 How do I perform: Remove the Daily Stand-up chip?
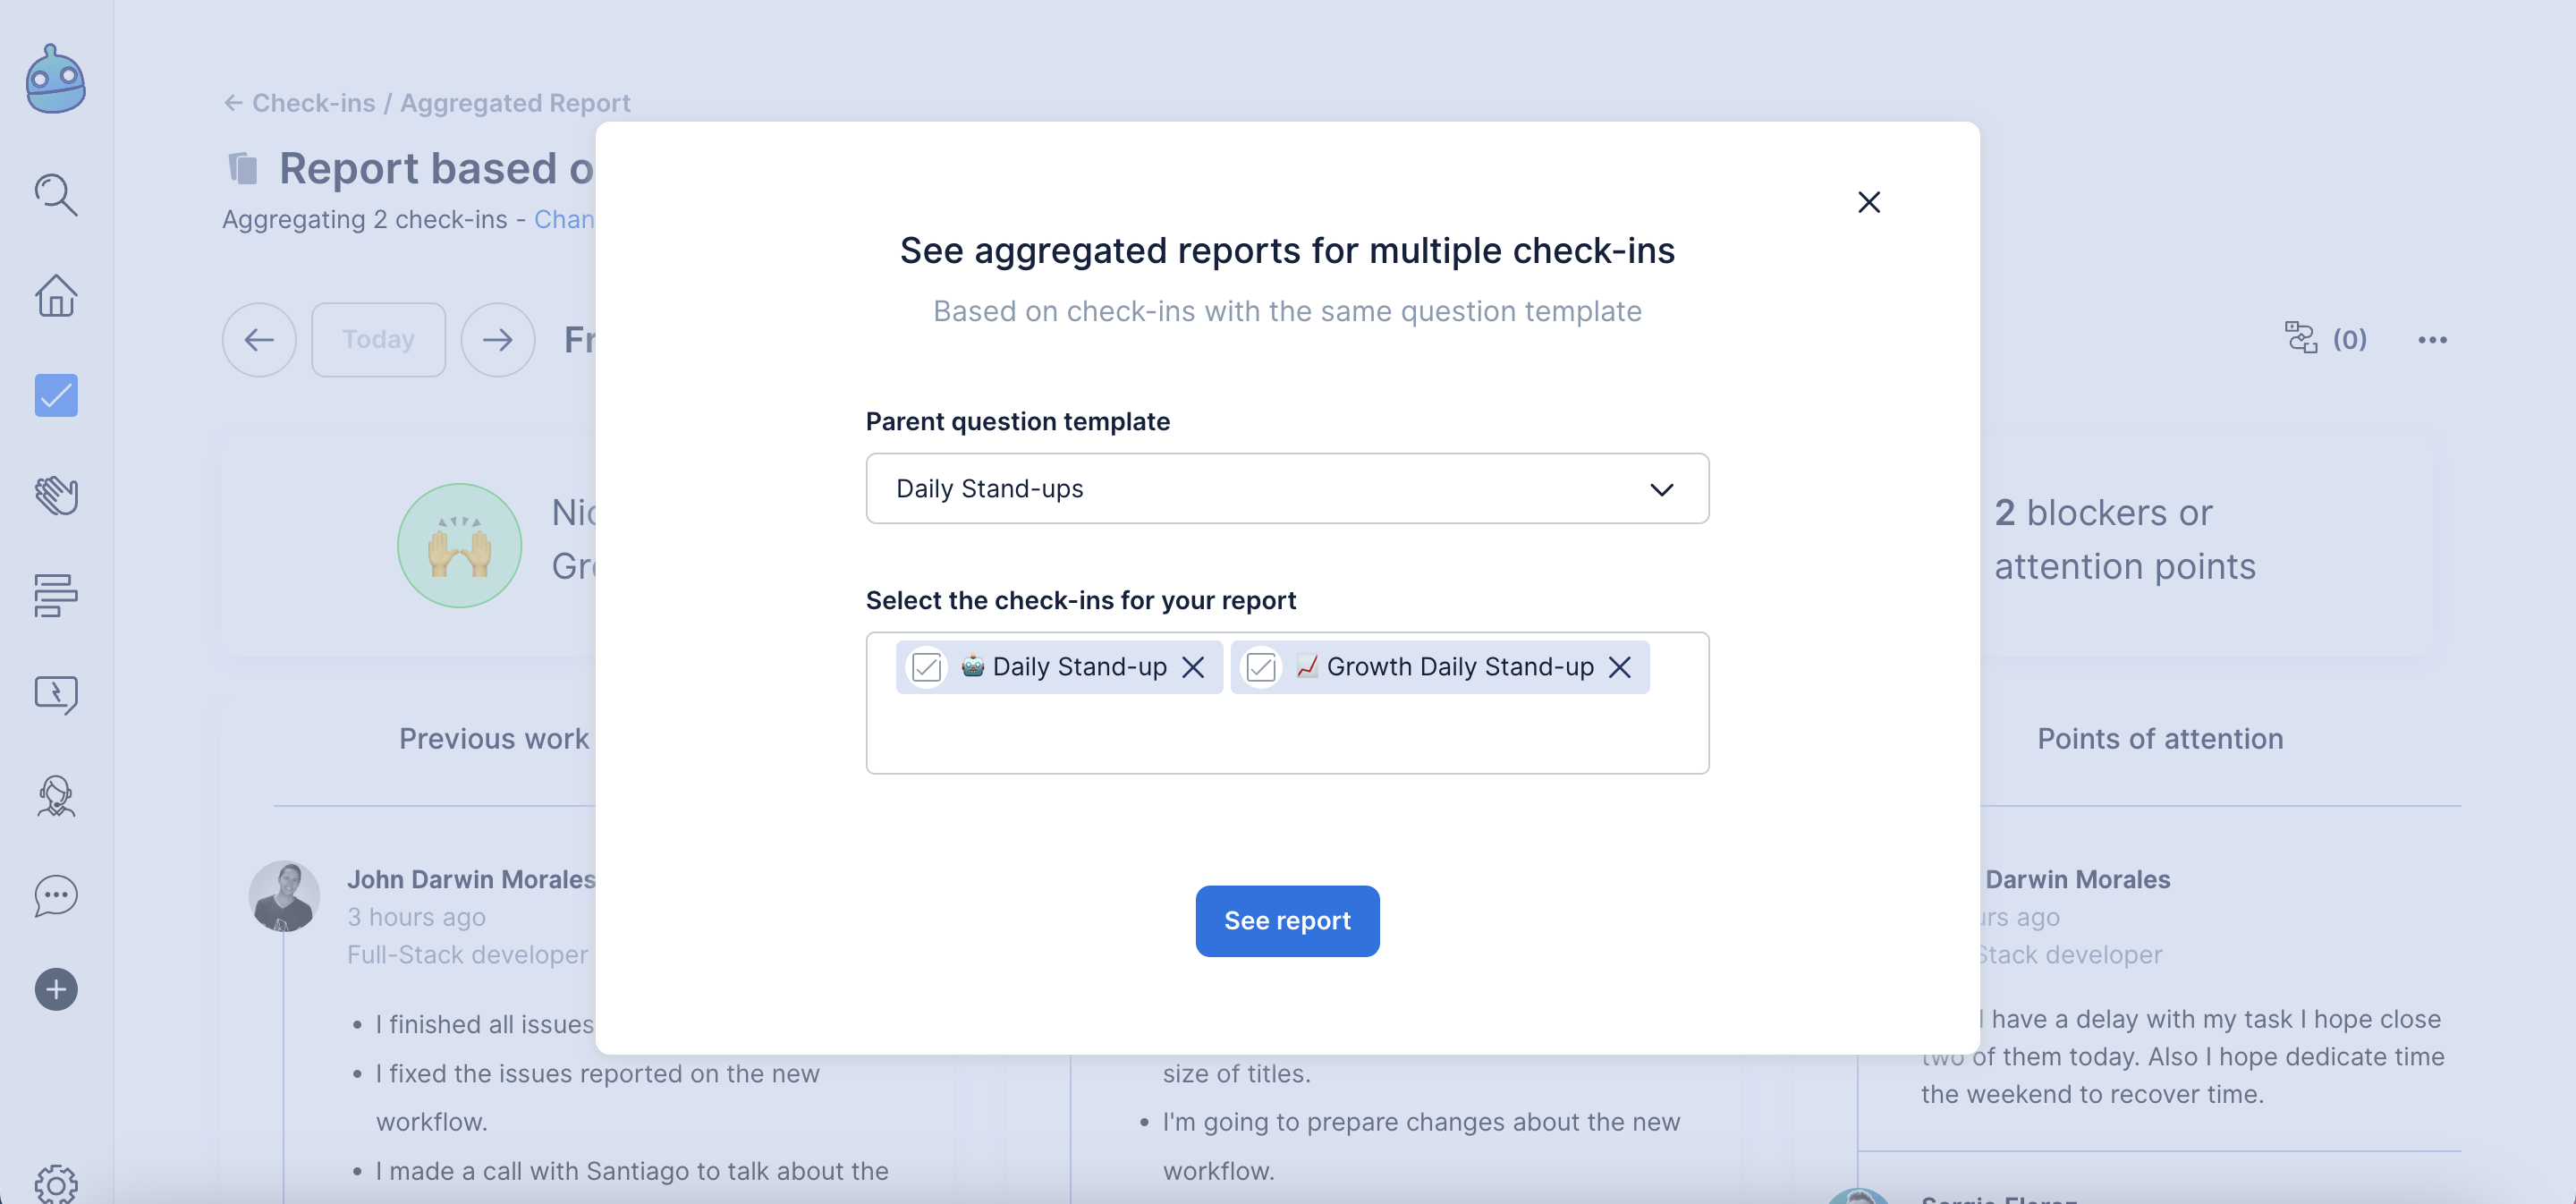pos(1193,667)
